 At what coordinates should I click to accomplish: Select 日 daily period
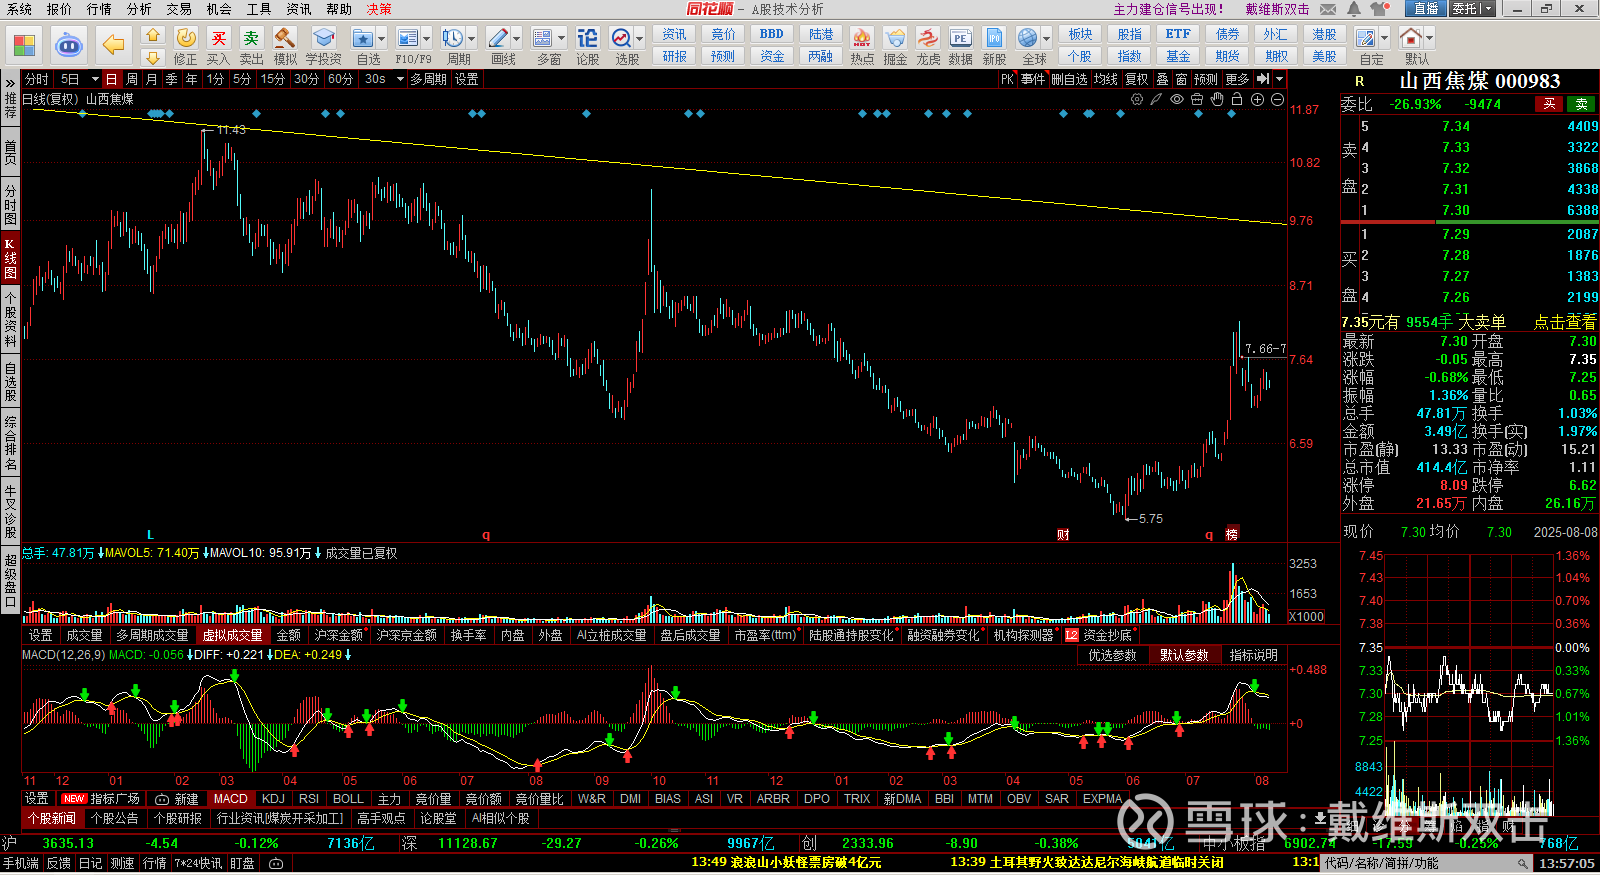point(112,79)
